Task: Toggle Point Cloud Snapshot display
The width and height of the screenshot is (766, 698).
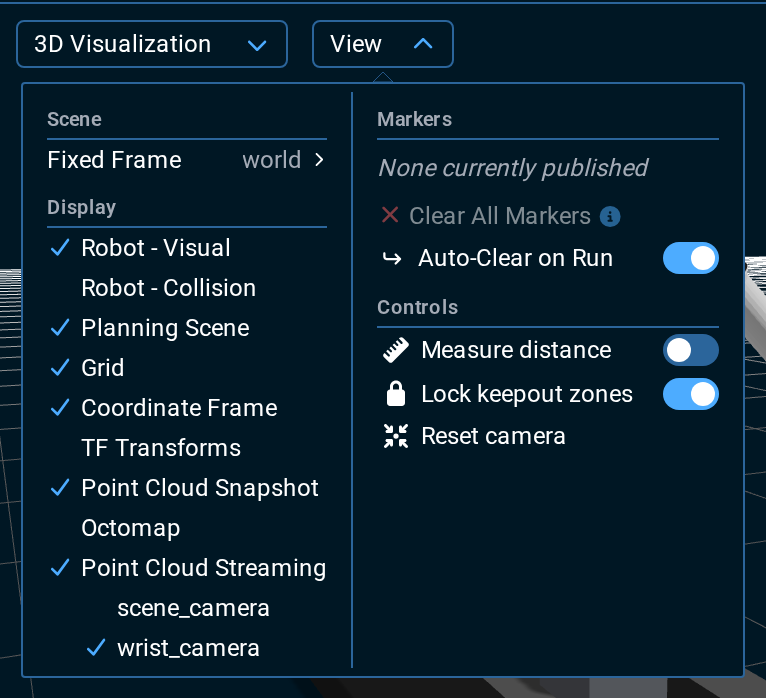Action: pos(187,488)
